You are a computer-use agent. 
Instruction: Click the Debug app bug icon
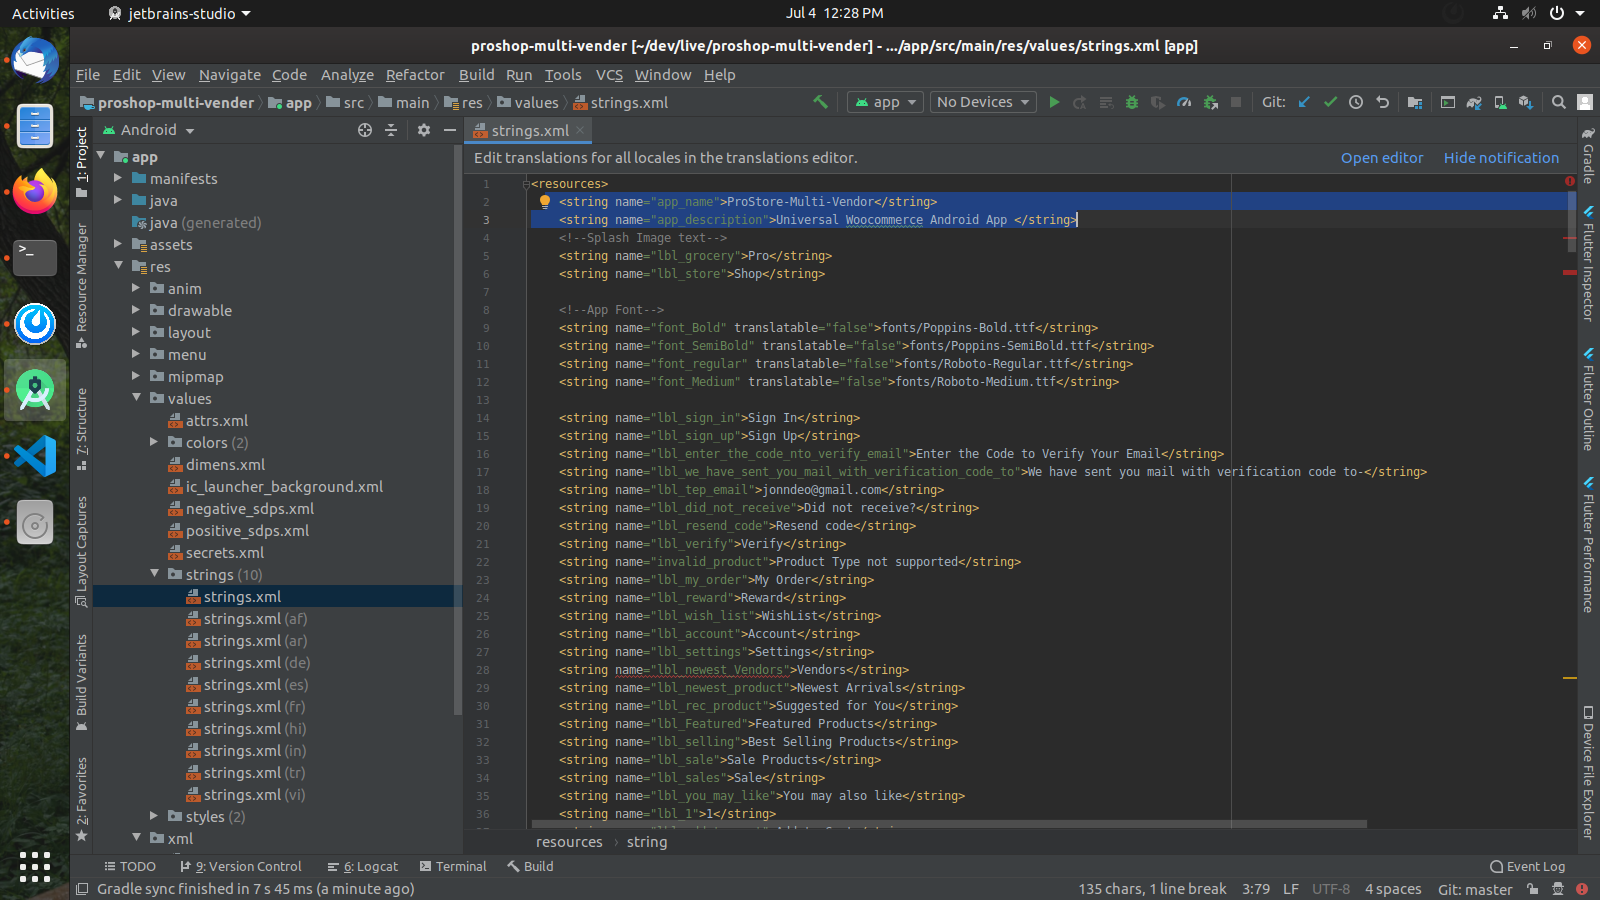pyautogui.click(x=1132, y=102)
